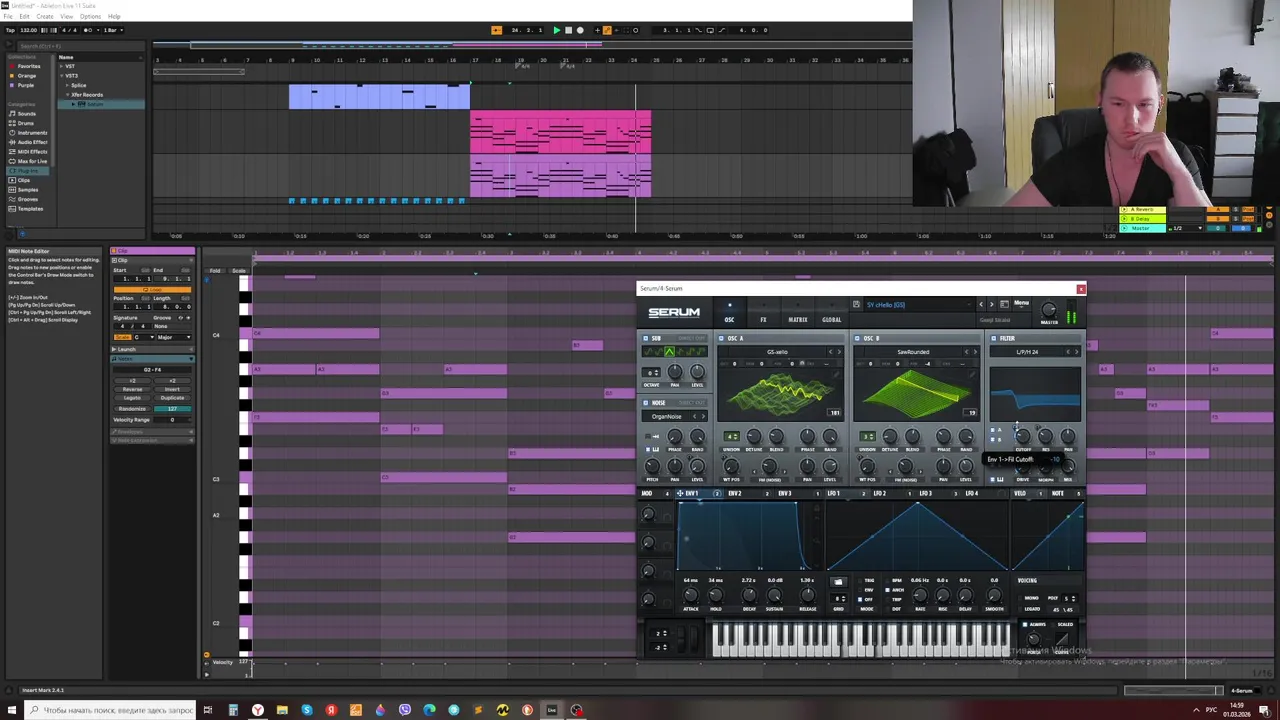
Task: Open the Create menu
Action: click(x=45, y=17)
